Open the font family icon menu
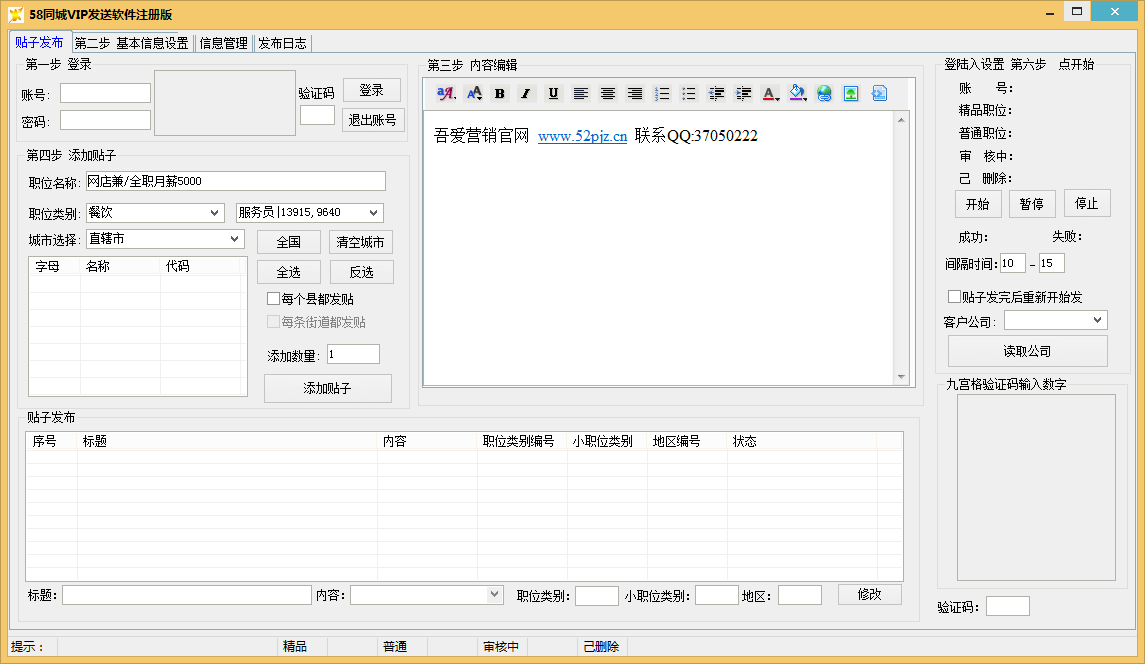 point(446,94)
